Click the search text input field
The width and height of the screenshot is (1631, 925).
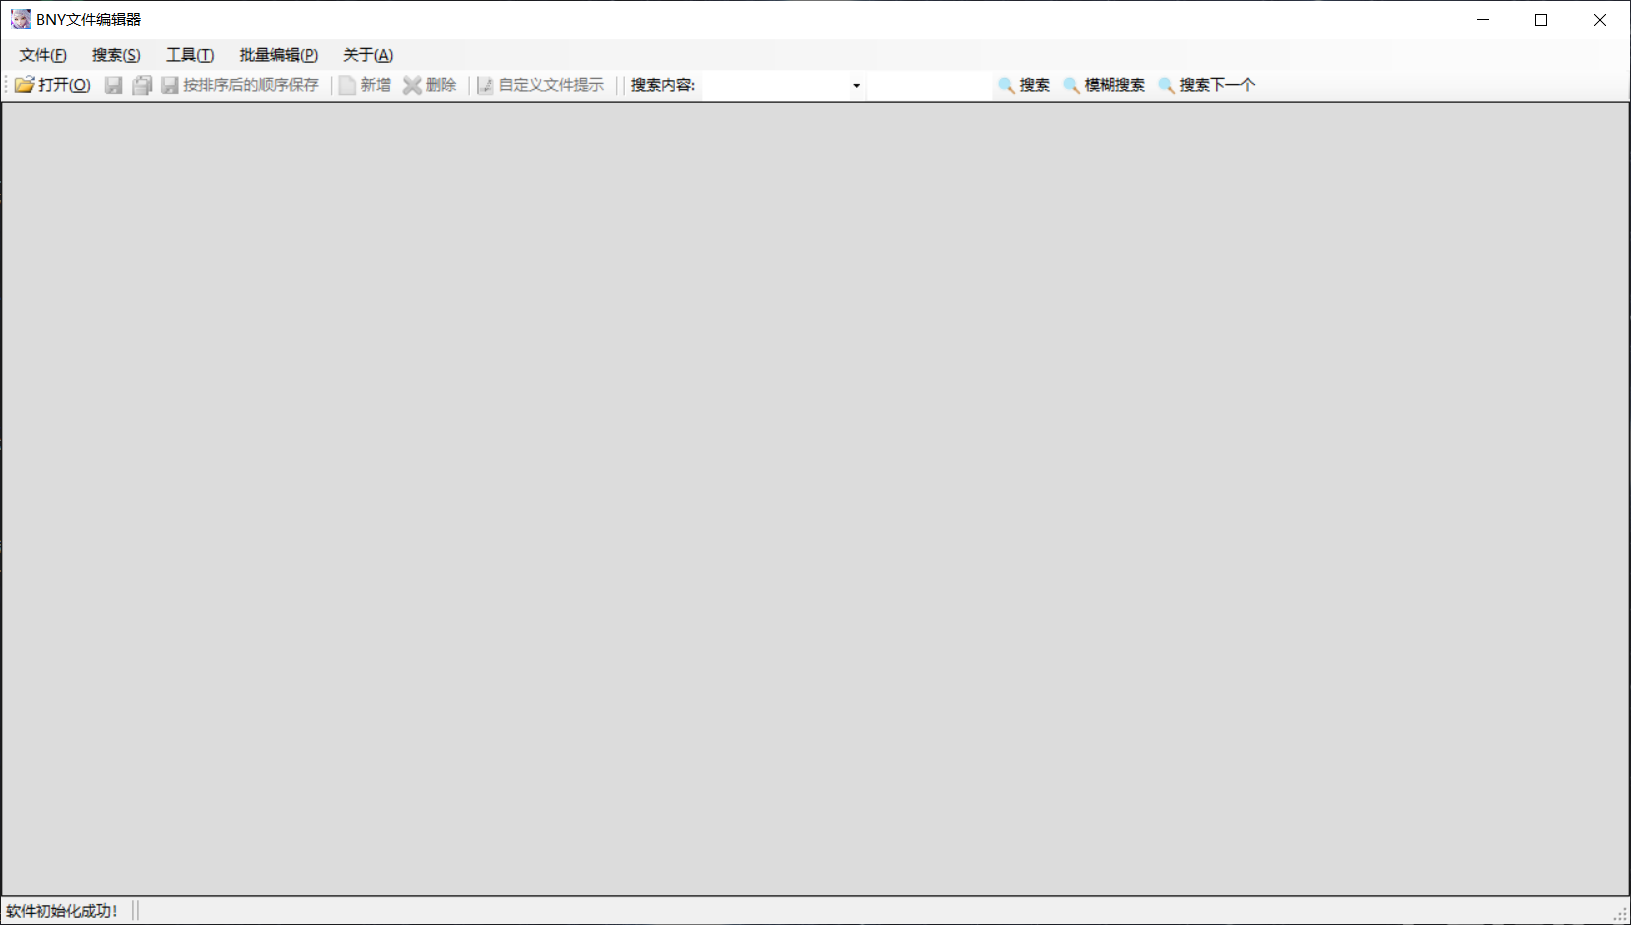pyautogui.click(x=928, y=85)
